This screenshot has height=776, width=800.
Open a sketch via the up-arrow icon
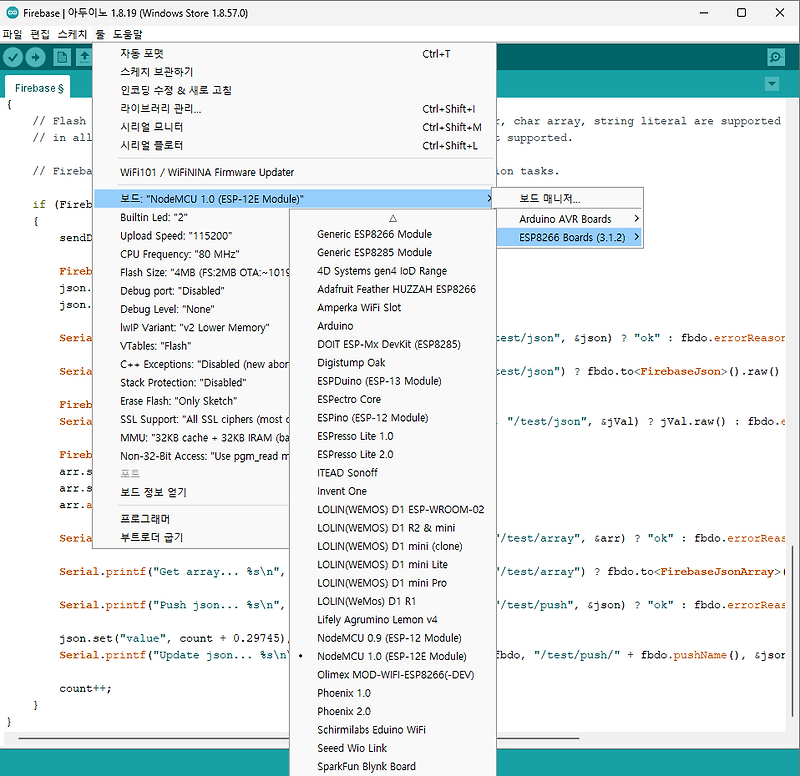[85, 57]
